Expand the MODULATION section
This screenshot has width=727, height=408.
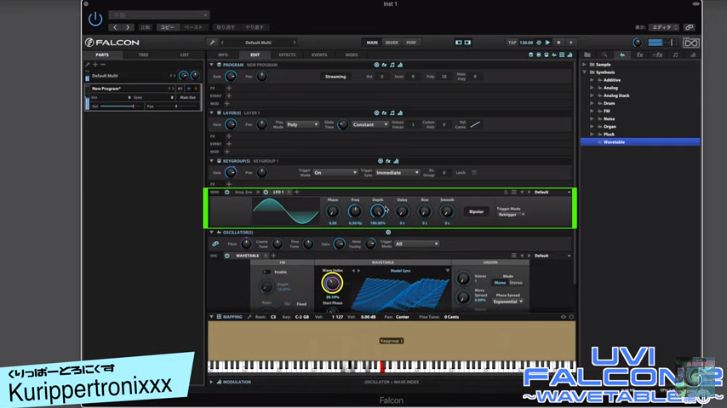click(211, 382)
